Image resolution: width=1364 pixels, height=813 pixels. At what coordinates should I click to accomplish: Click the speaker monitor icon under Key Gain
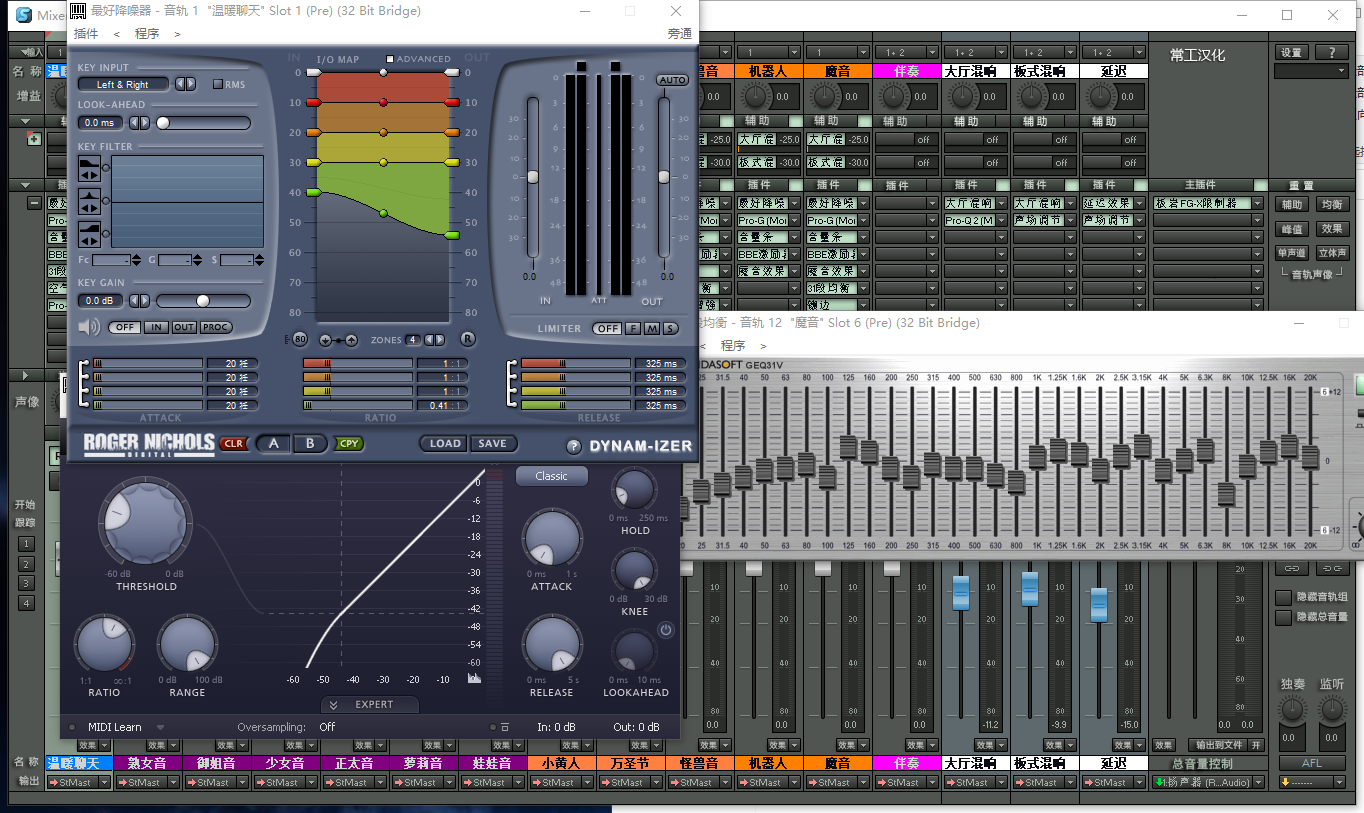click(x=88, y=327)
